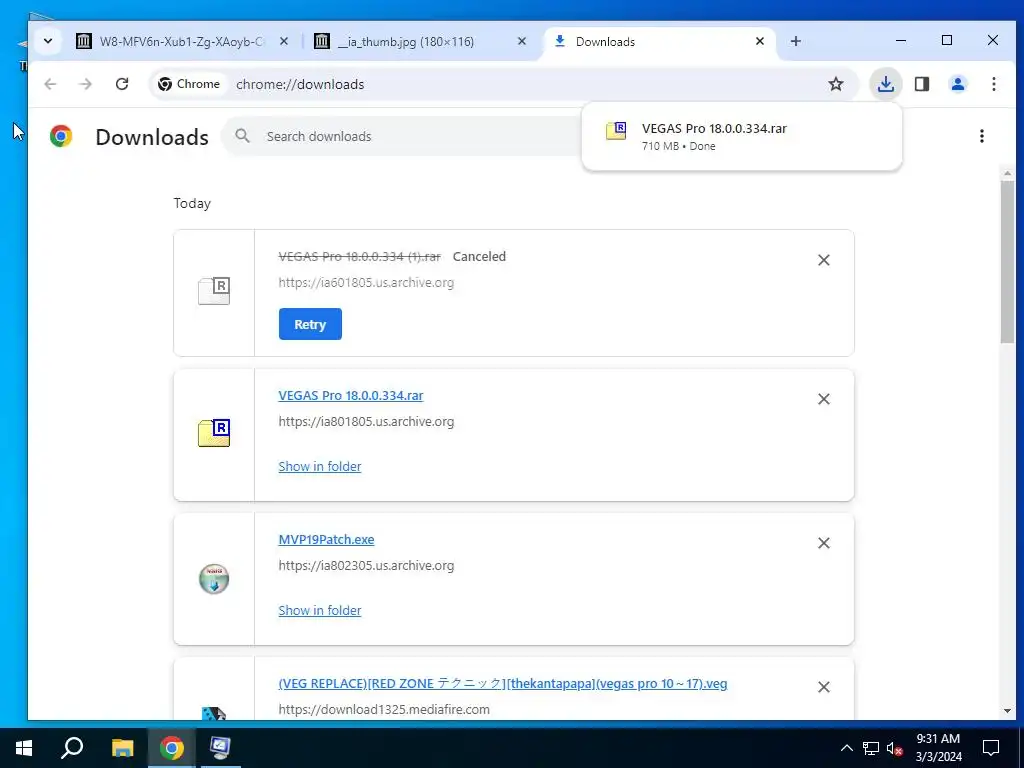The image size is (1024, 768).
Task: Remove VEGAS Pro 18.0.0.334.rar from list
Action: point(824,399)
